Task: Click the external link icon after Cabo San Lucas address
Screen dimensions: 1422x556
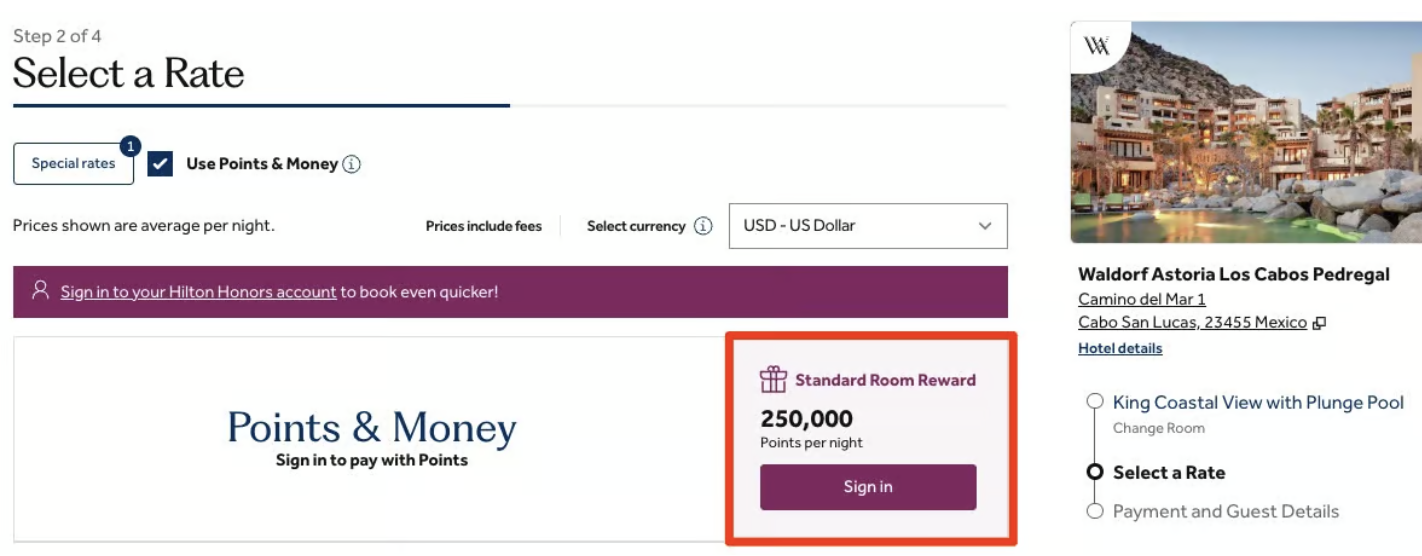Action: [1319, 323]
